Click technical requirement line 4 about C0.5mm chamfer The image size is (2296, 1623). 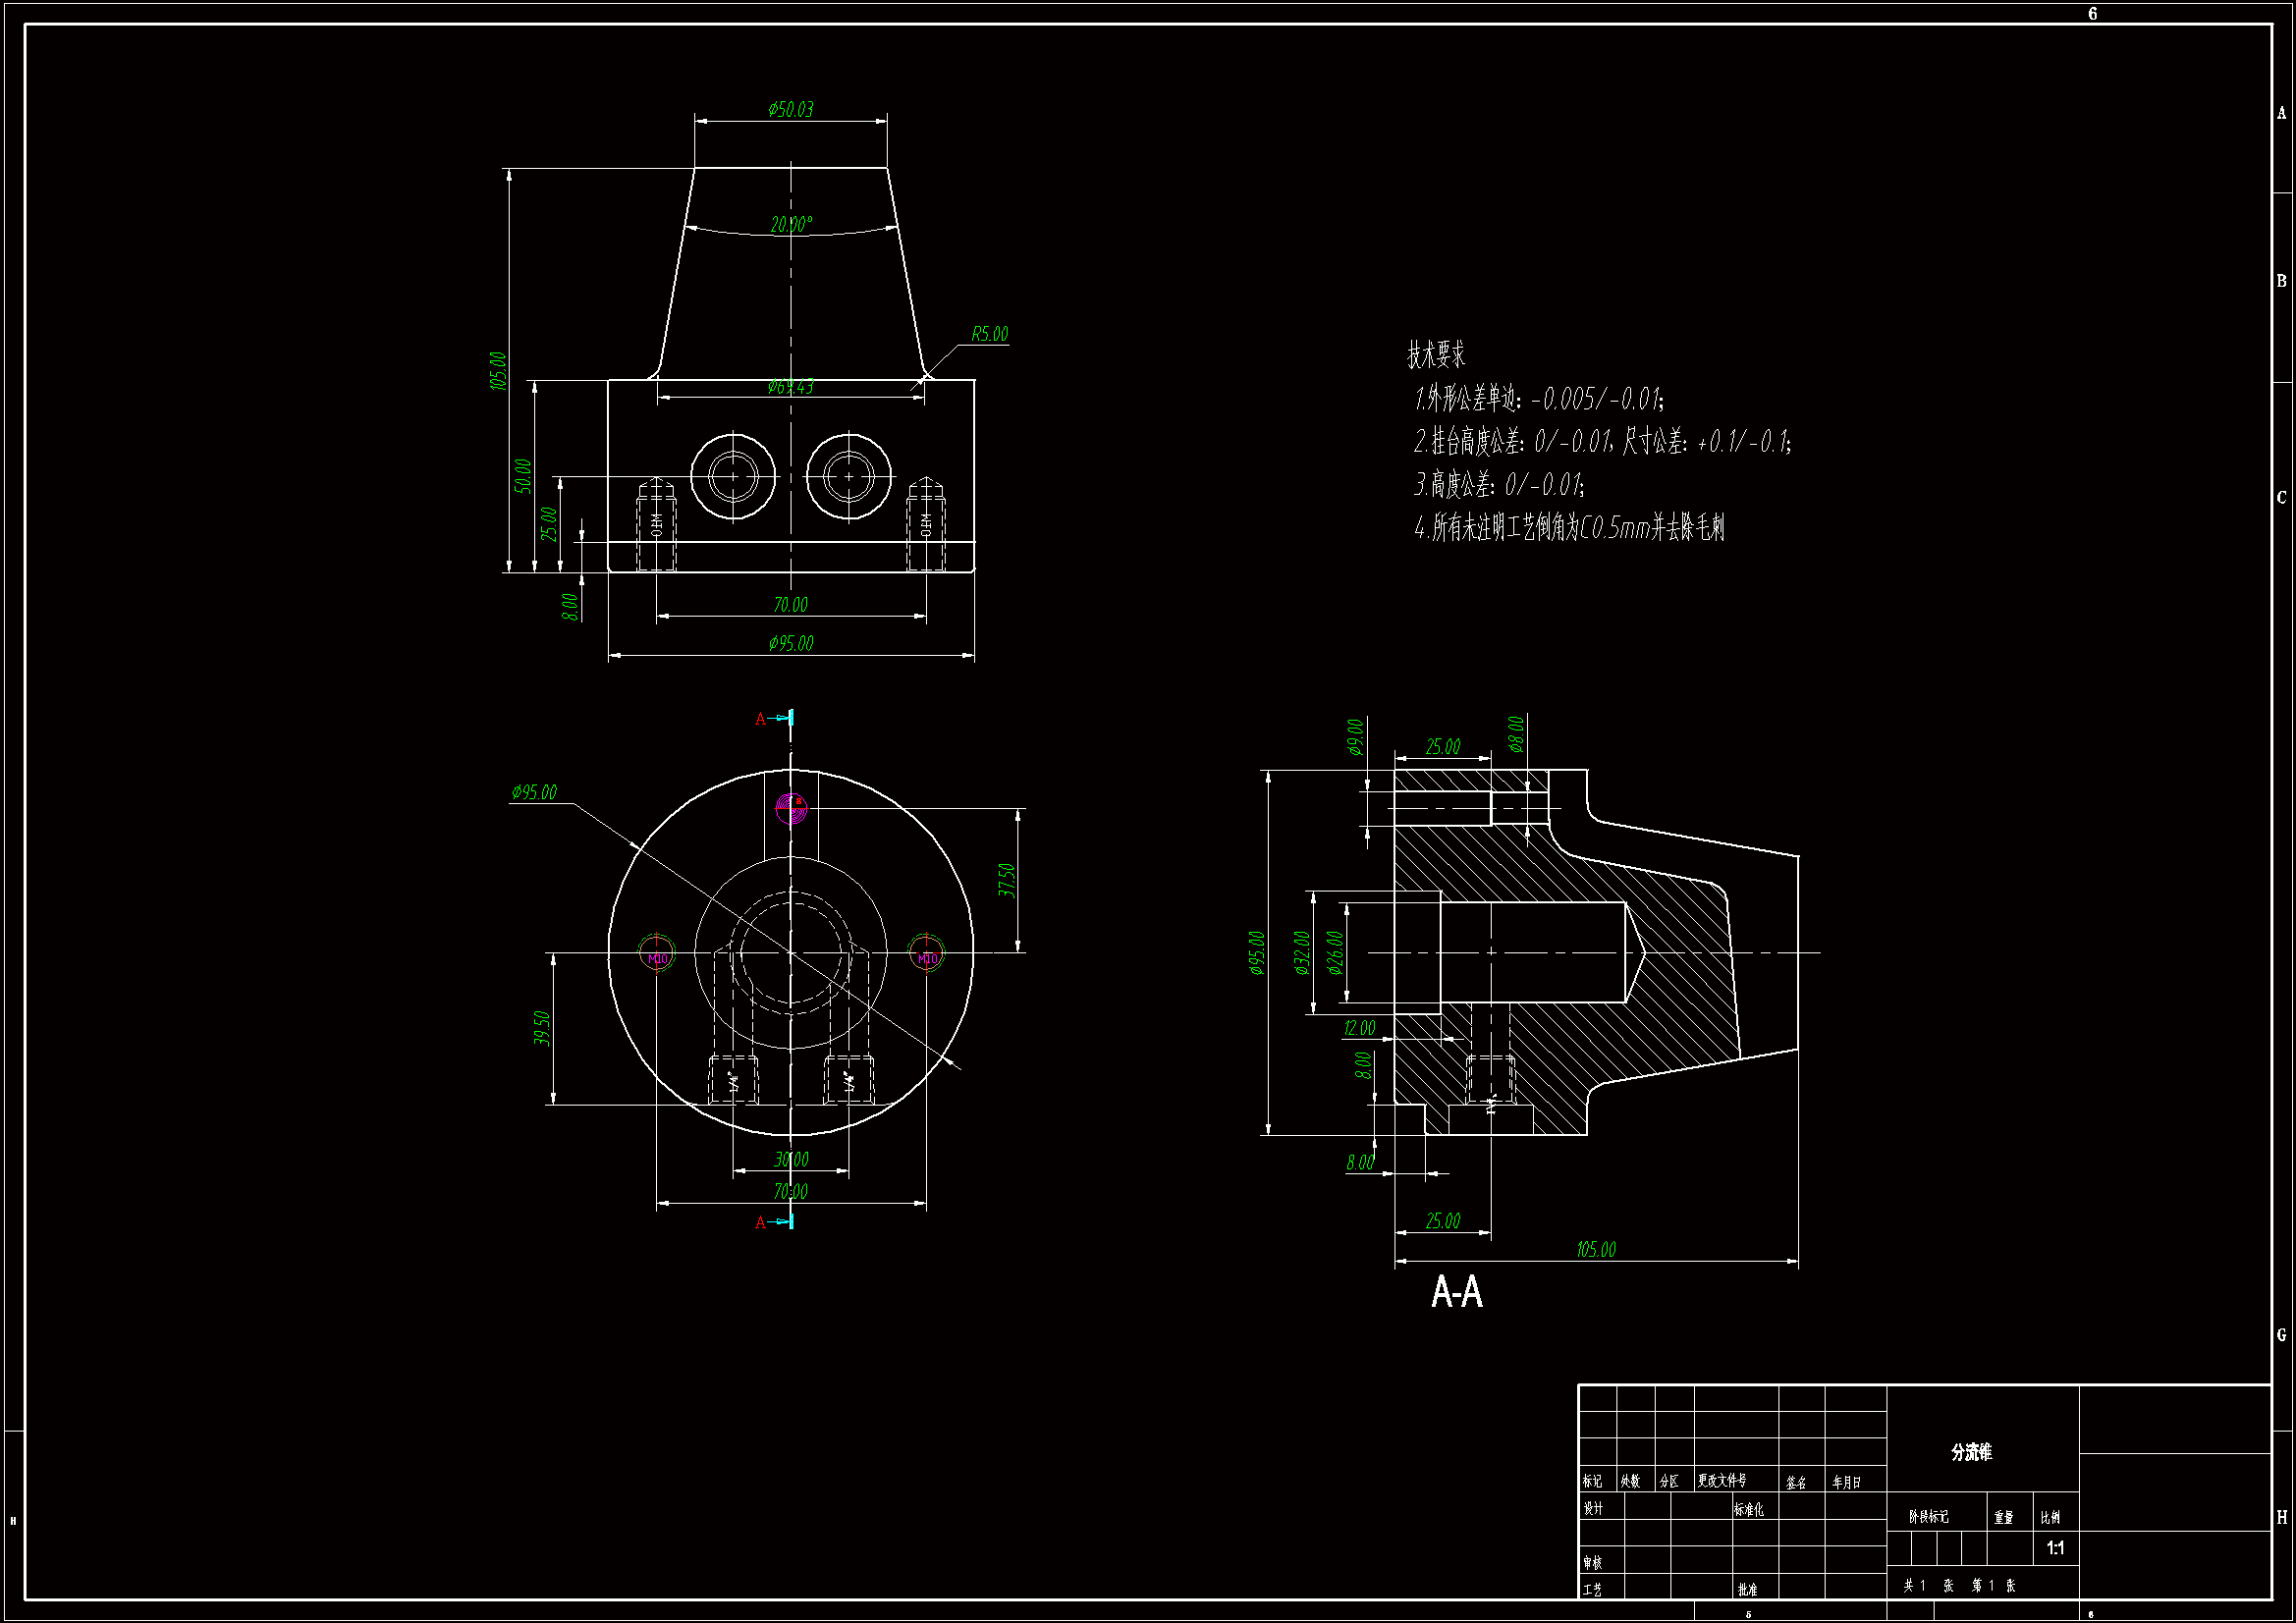point(1569,527)
